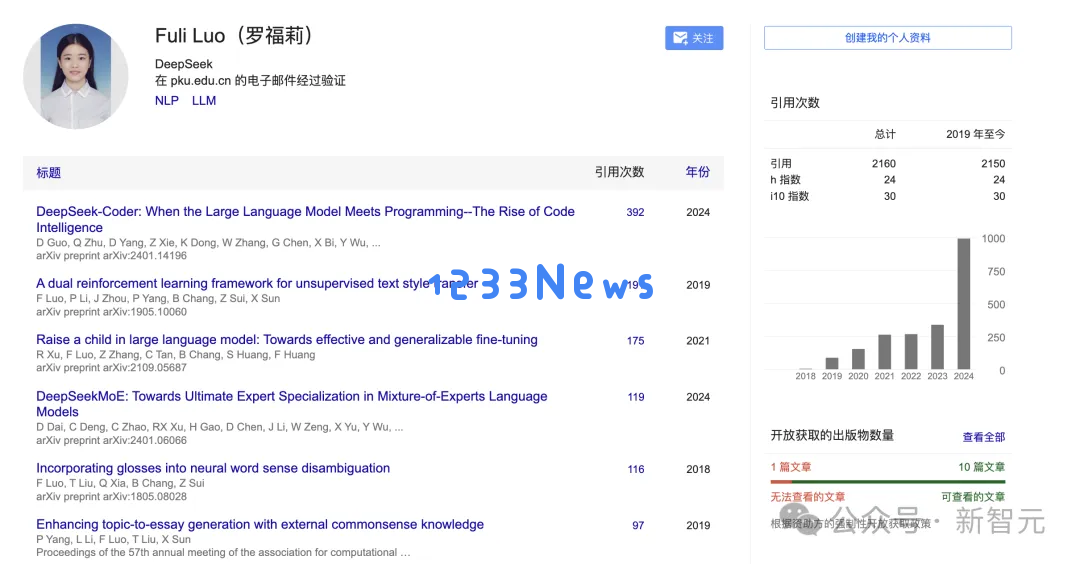Screen dimensions: 1080x564
Task: Click the 116 citation count
Action: tap(636, 469)
